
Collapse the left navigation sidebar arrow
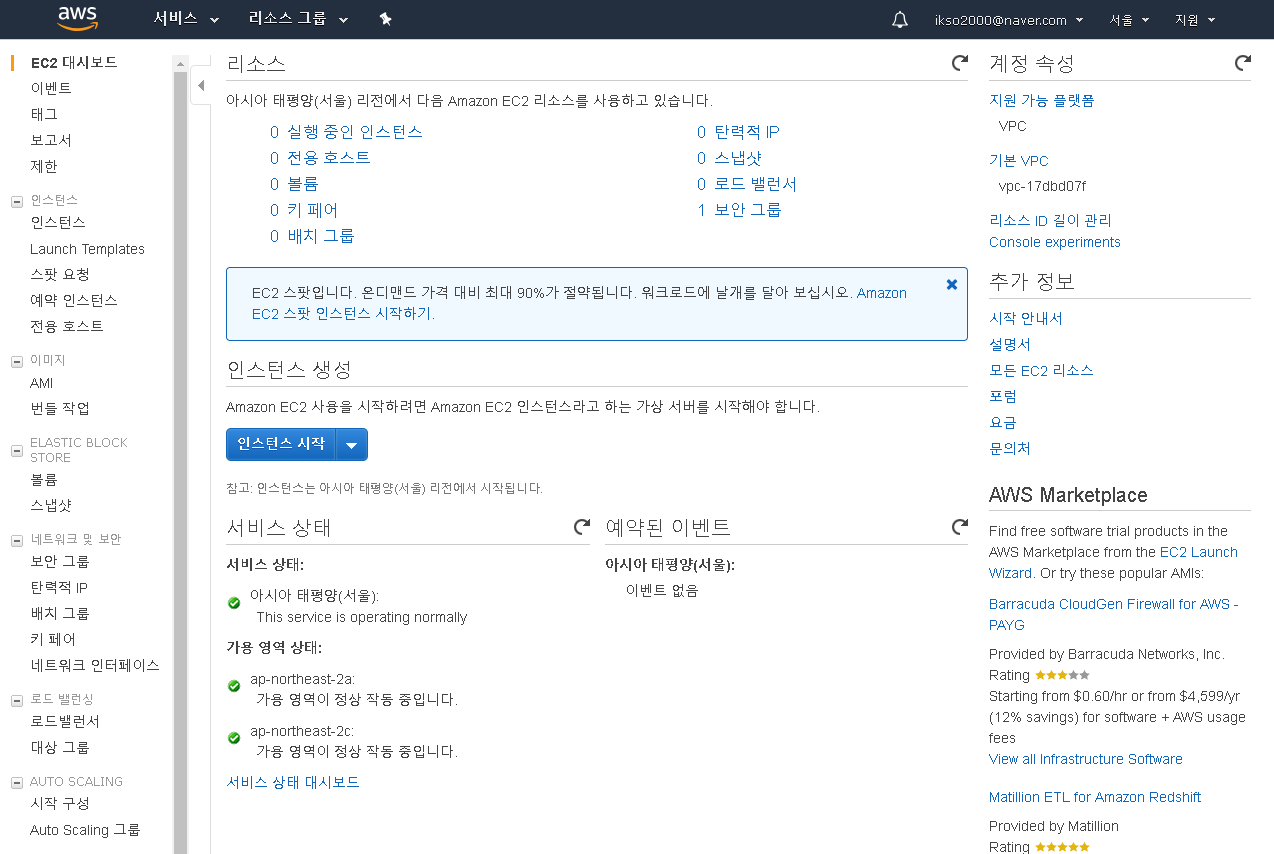point(200,87)
